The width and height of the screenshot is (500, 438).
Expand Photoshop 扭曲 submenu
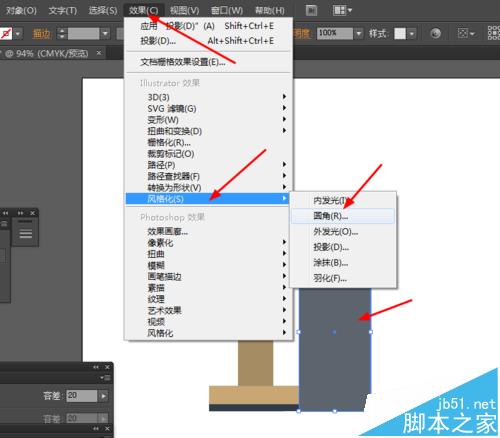pos(207,254)
